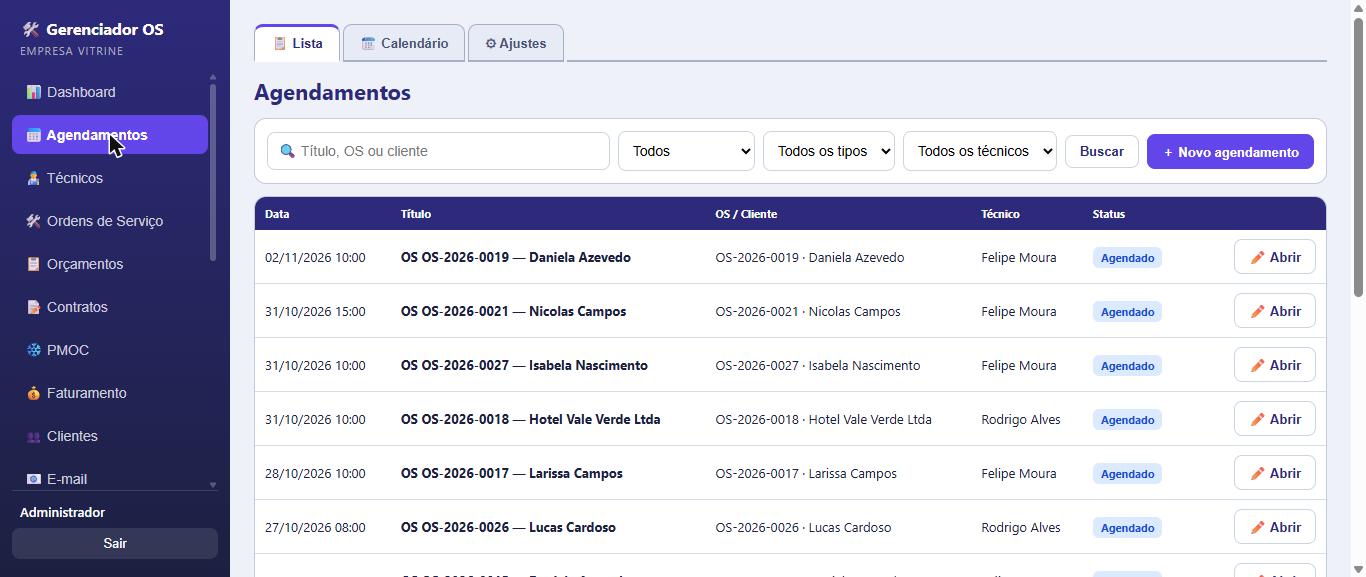
Task: Click the Data column header
Action: pyautogui.click(x=277, y=214)
